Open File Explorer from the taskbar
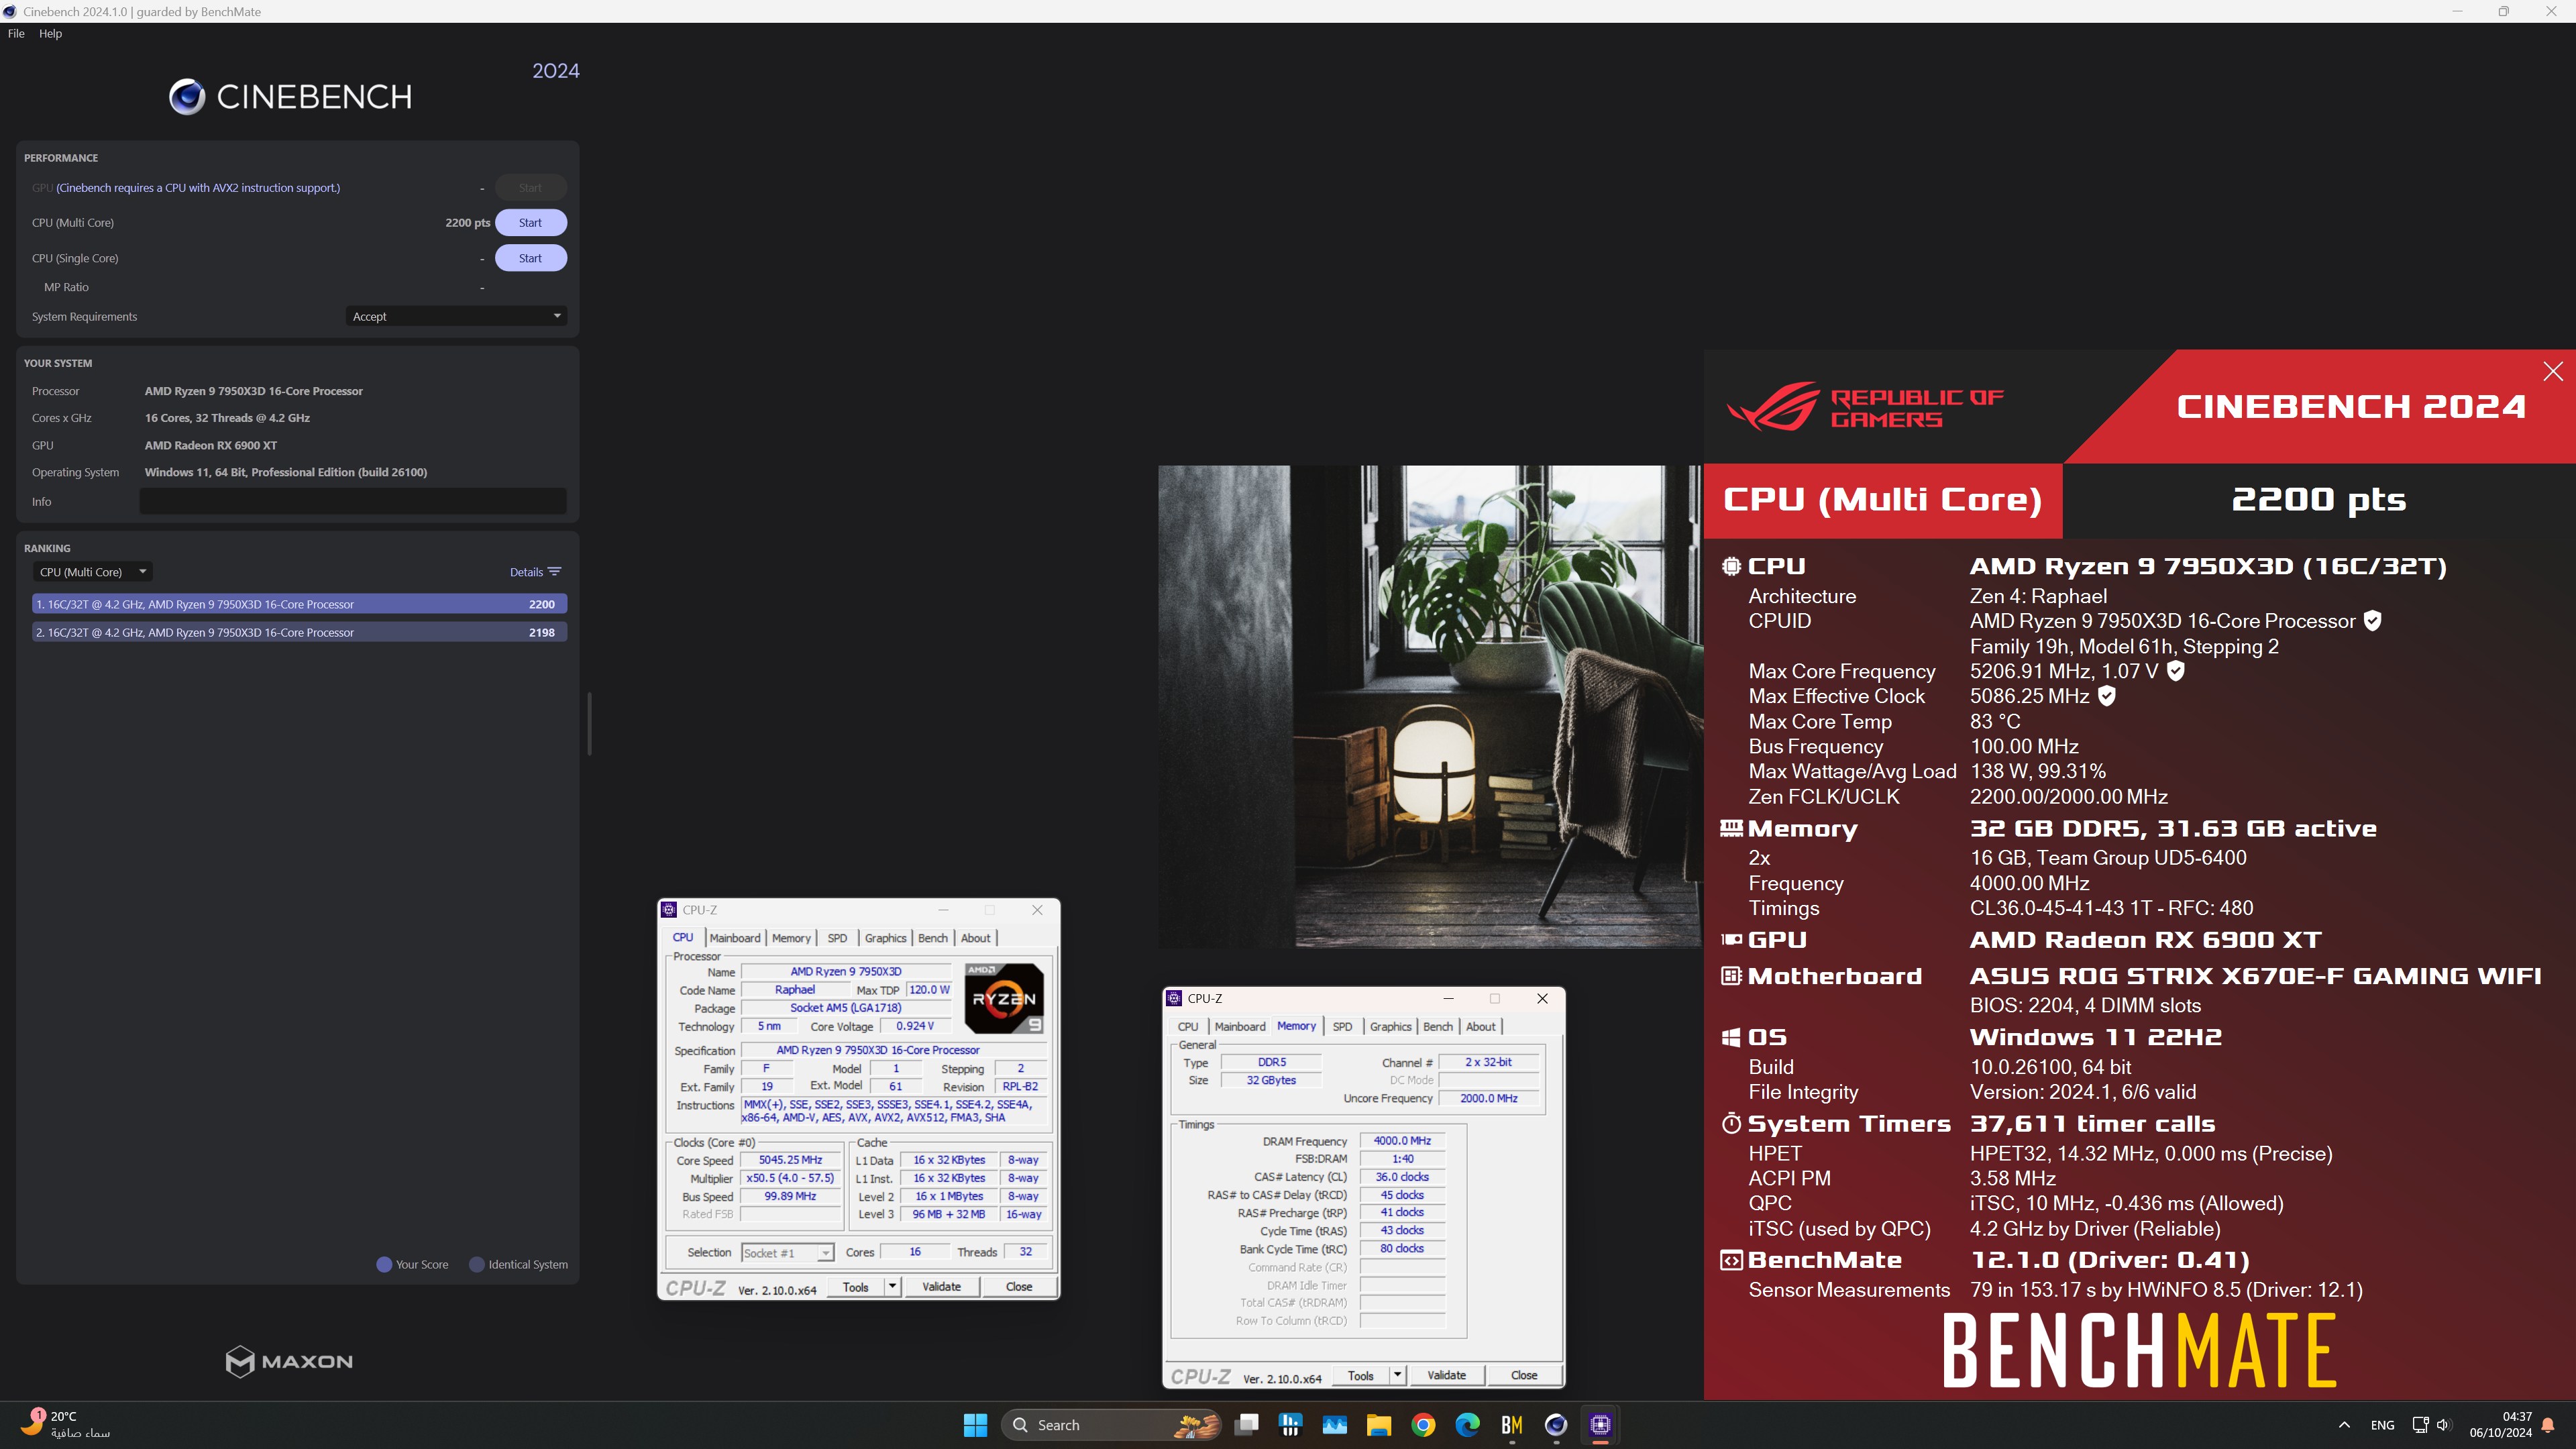Screen dimensions: 2576x1449 click(x=1379, y=1425)
